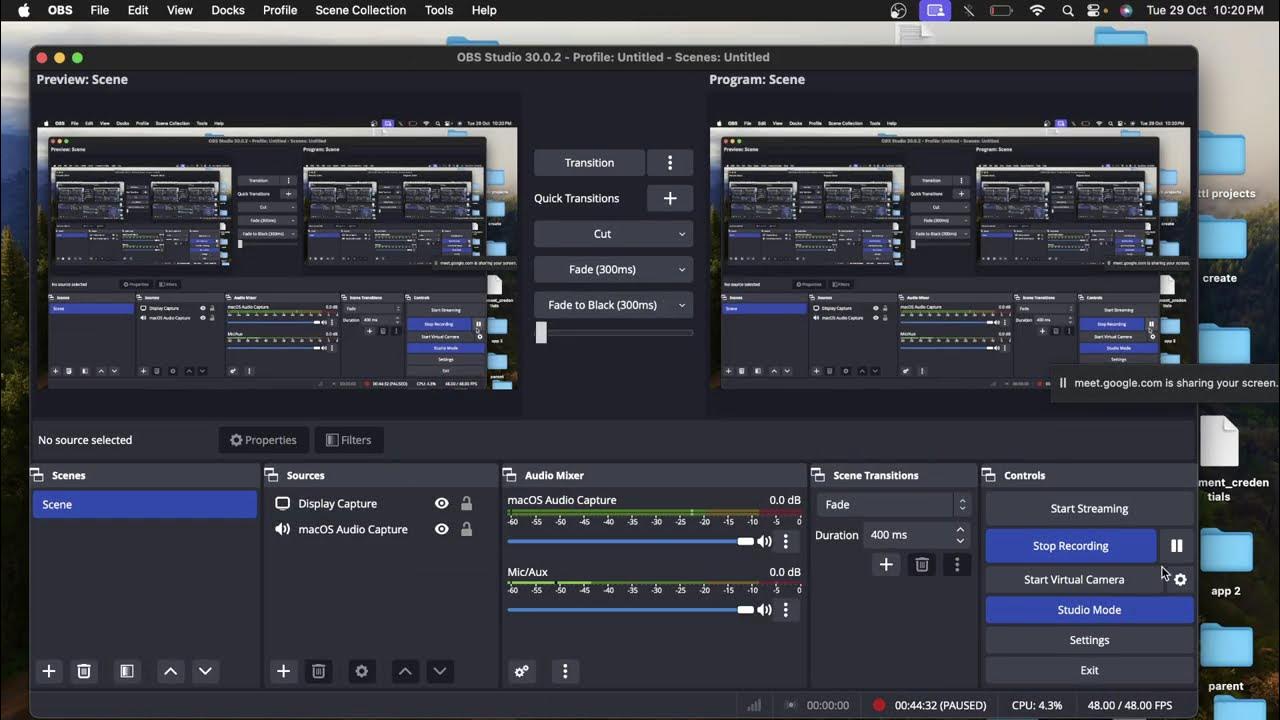Image resolution: width=1280 pixels, height=720 pixels.
Task: Click Stop Recording
Action: (1070, 546)
